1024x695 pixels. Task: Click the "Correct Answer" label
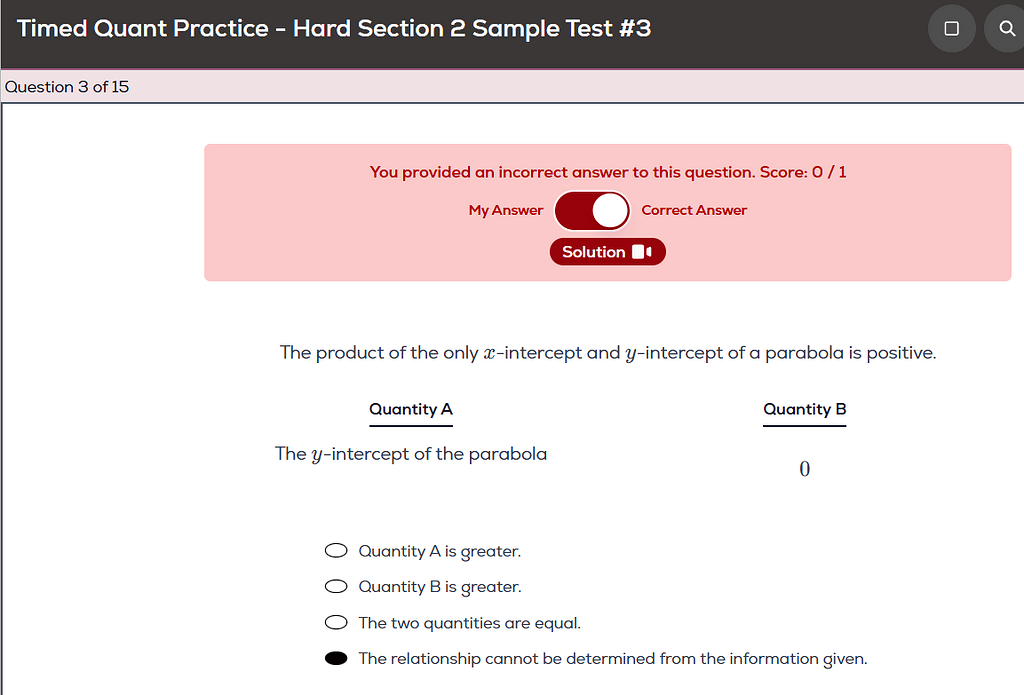coord(694,210)
